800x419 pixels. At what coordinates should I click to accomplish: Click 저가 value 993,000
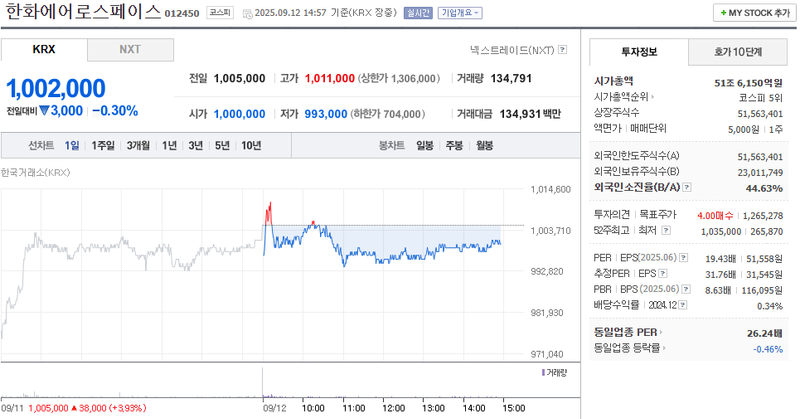326,114
